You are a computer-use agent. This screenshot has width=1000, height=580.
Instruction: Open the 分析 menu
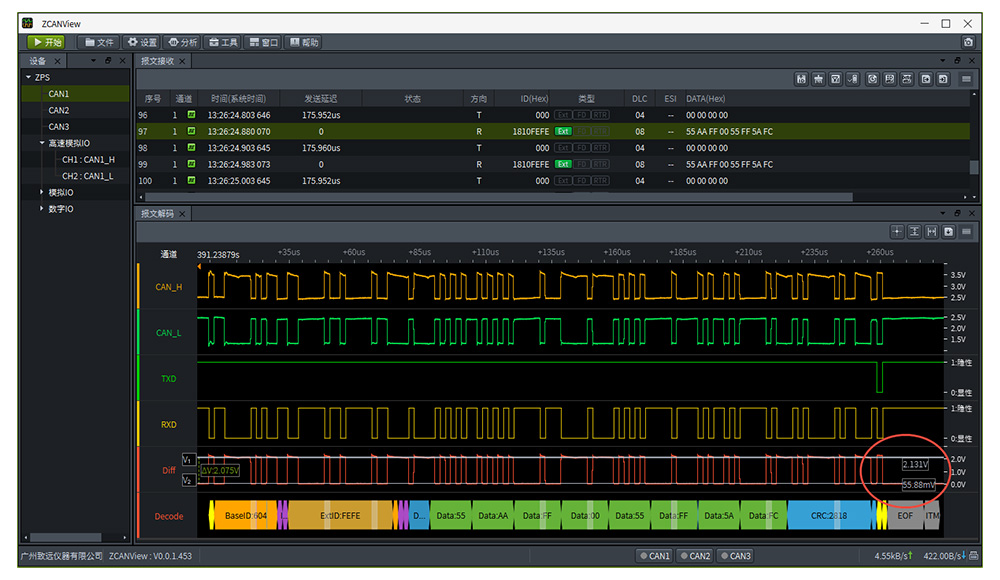[x=182, y=42]
